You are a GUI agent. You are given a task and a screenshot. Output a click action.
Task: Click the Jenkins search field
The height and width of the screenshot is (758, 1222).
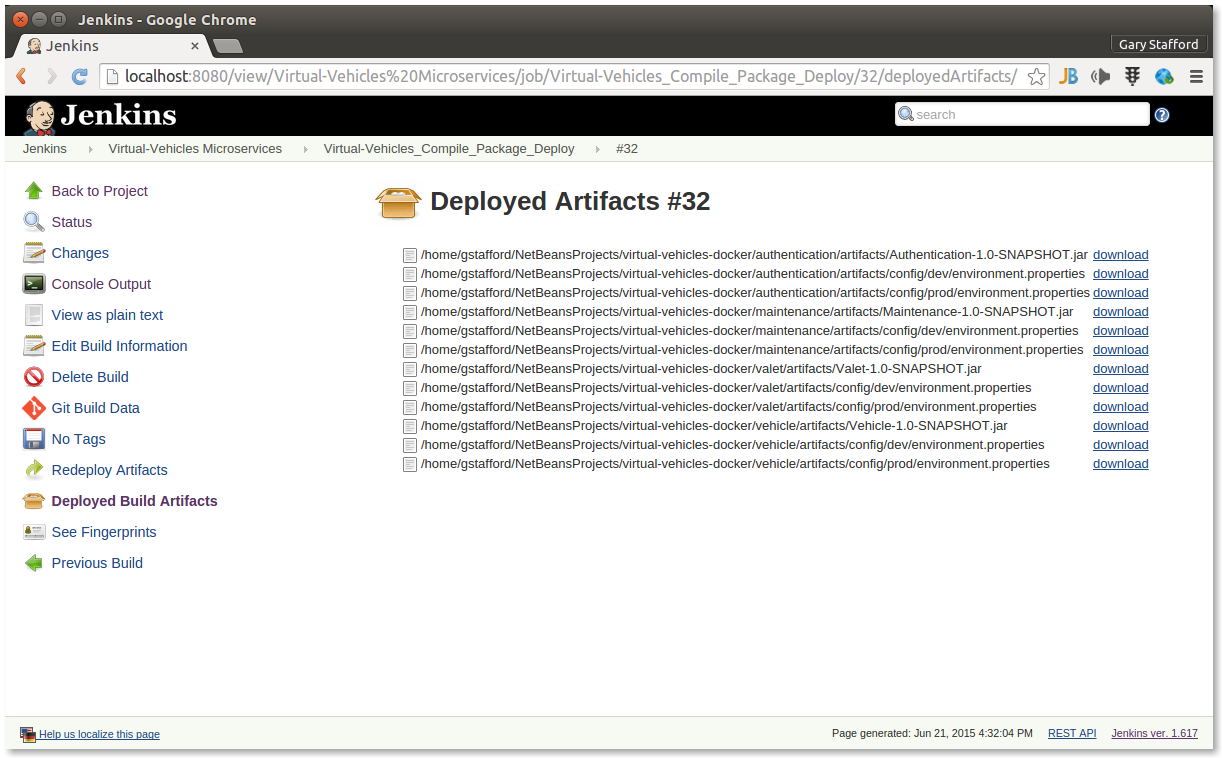point(1022,115)
